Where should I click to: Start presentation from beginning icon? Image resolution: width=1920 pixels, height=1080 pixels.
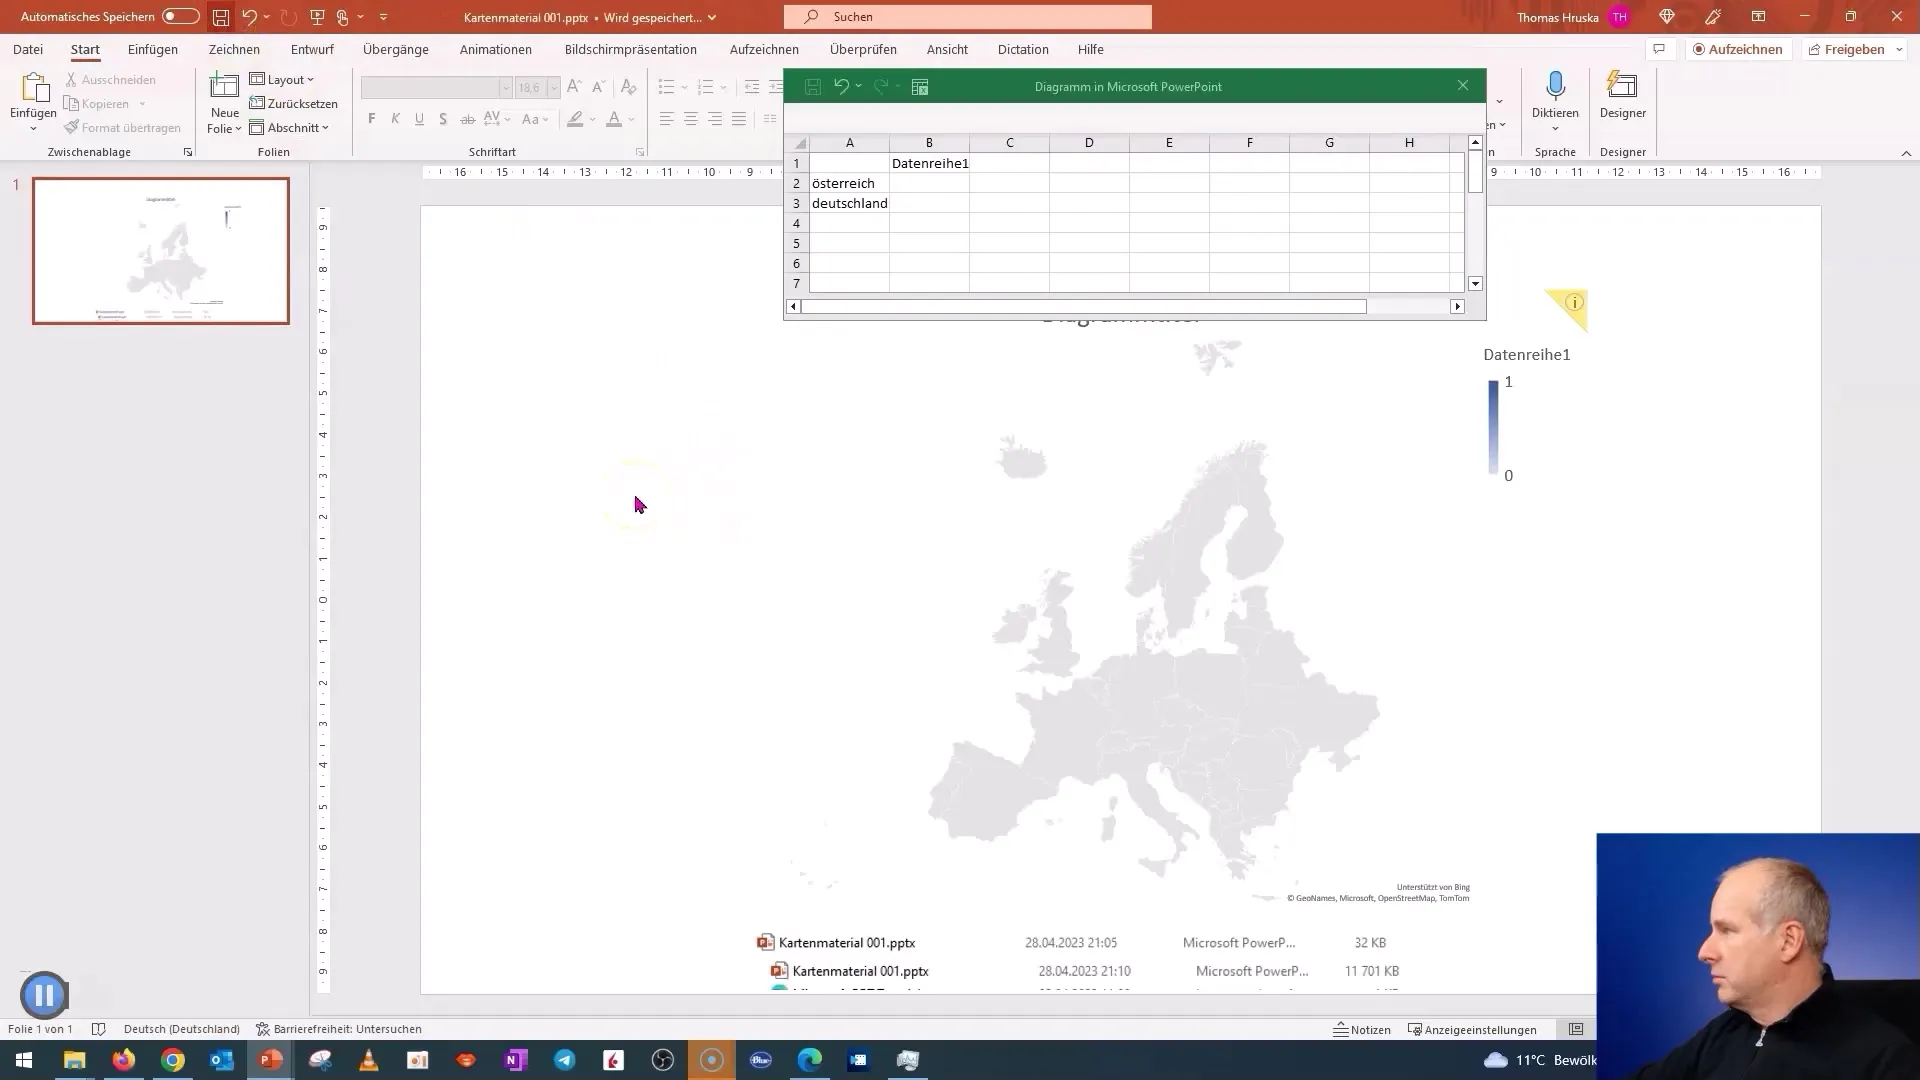(x=318, y=17)
